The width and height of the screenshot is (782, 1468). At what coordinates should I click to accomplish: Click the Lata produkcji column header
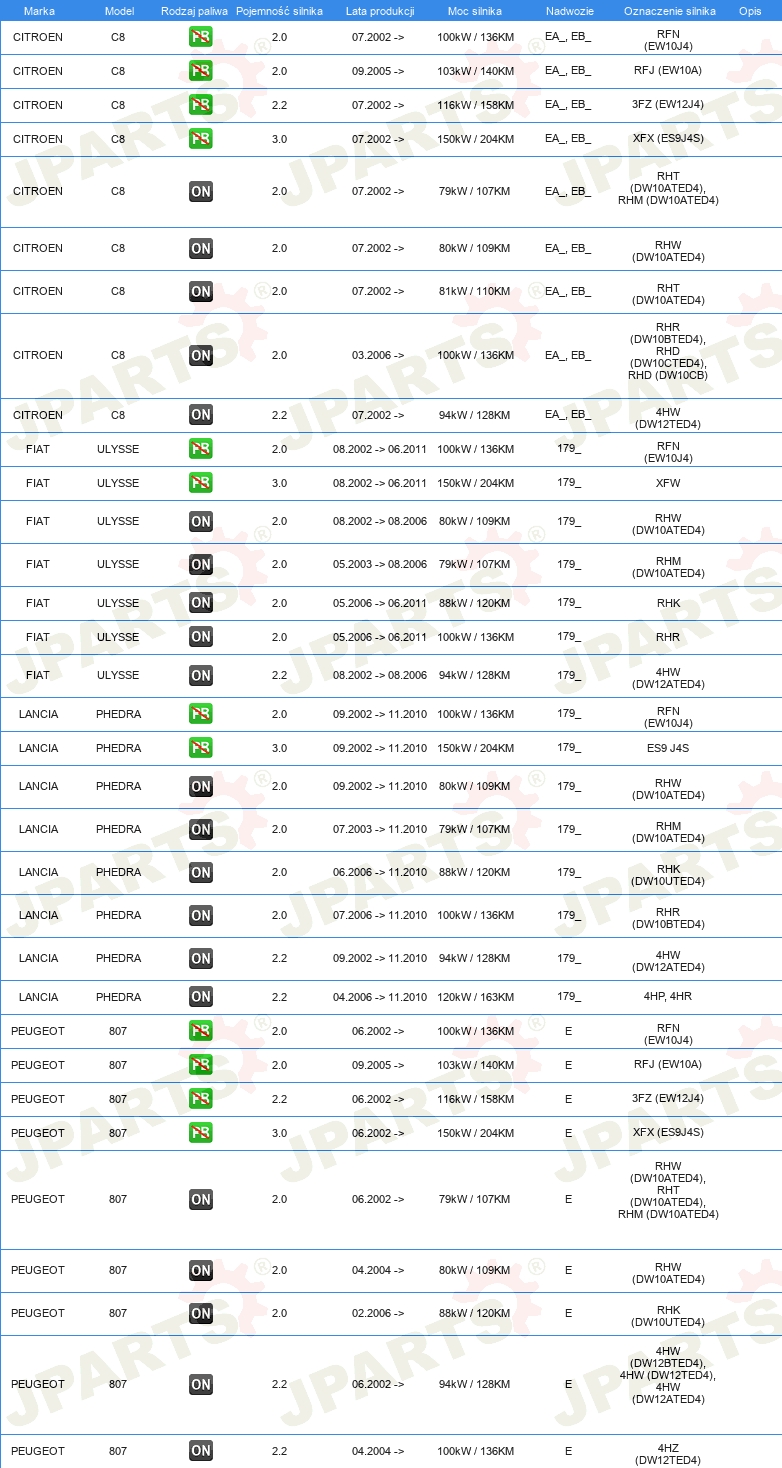(380, 11)
